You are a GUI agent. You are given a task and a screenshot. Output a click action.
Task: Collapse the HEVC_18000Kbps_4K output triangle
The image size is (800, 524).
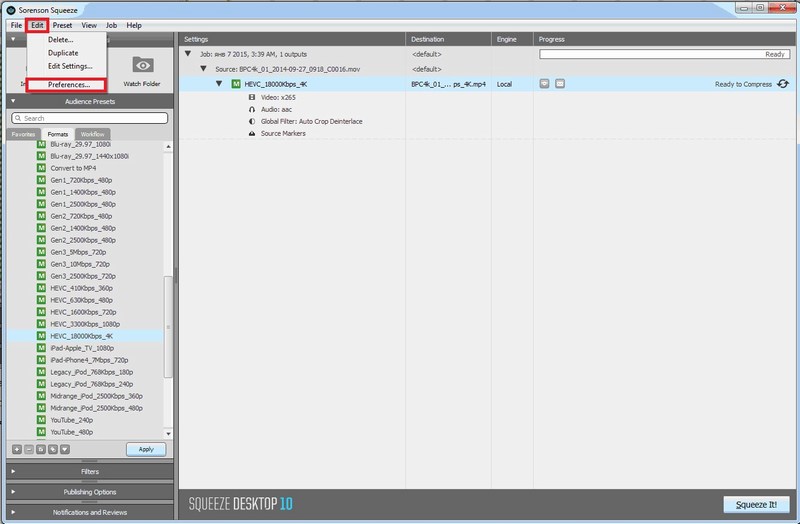(x=219, y=84)
